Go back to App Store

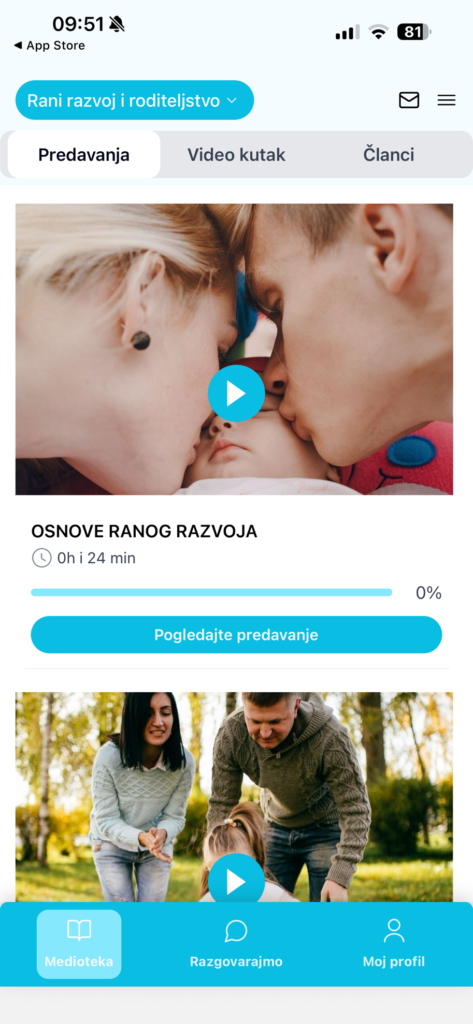tap(50, 46)
